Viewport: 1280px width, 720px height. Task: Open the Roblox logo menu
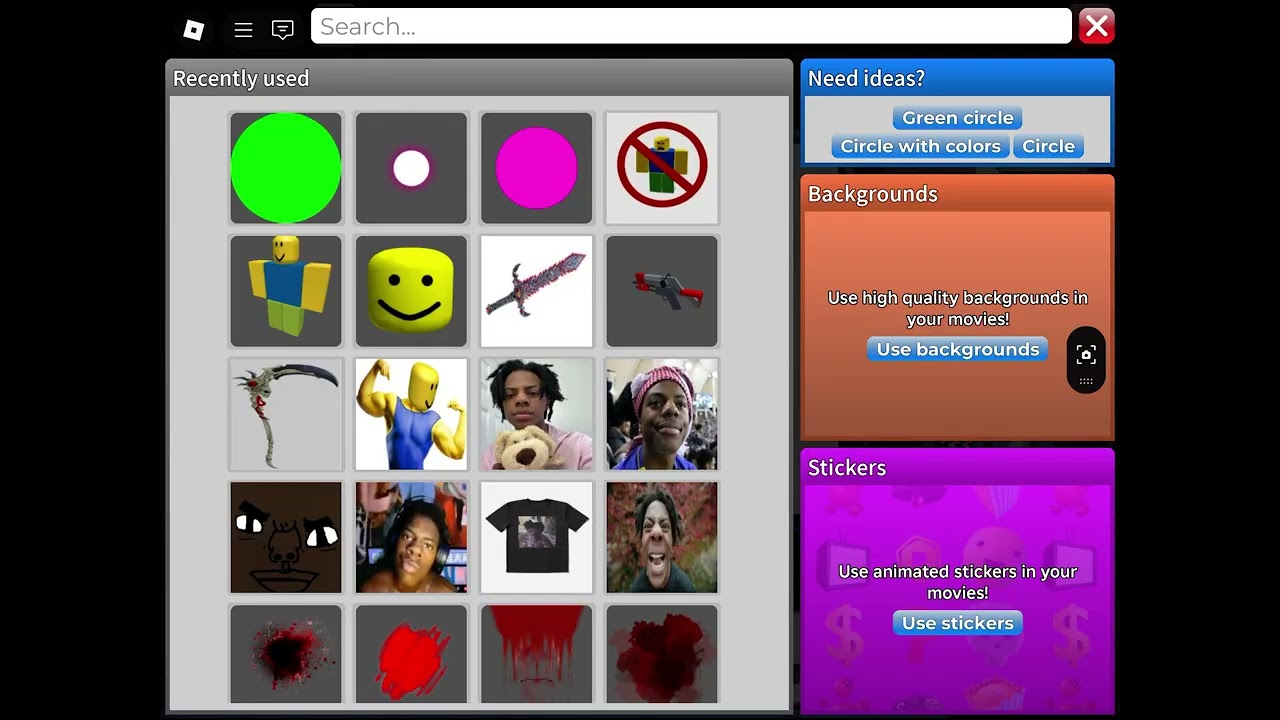point(194,30)
